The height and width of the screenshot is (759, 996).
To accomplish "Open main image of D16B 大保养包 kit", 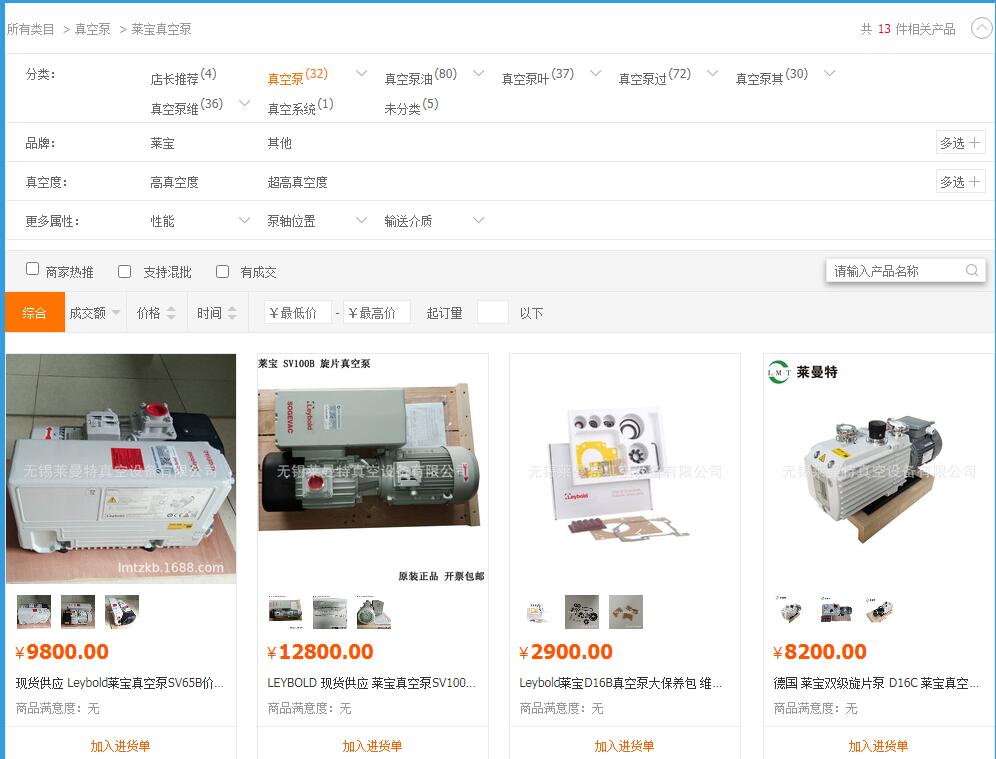I will point(624,469).
